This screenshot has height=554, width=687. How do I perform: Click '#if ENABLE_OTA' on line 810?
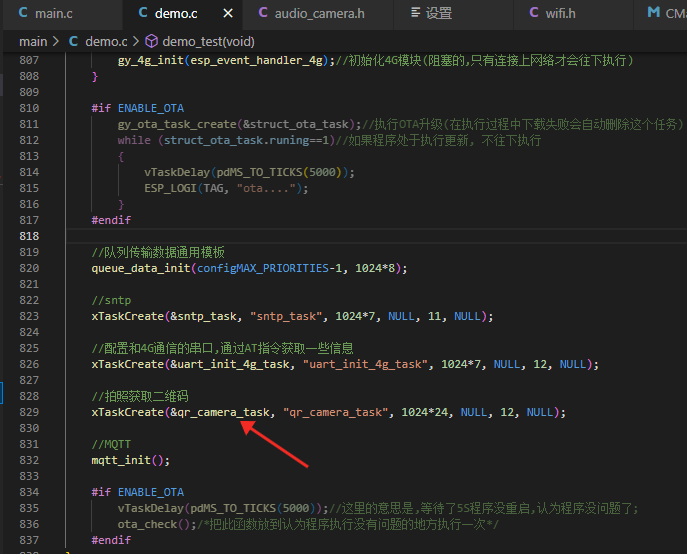click(138, 108)
